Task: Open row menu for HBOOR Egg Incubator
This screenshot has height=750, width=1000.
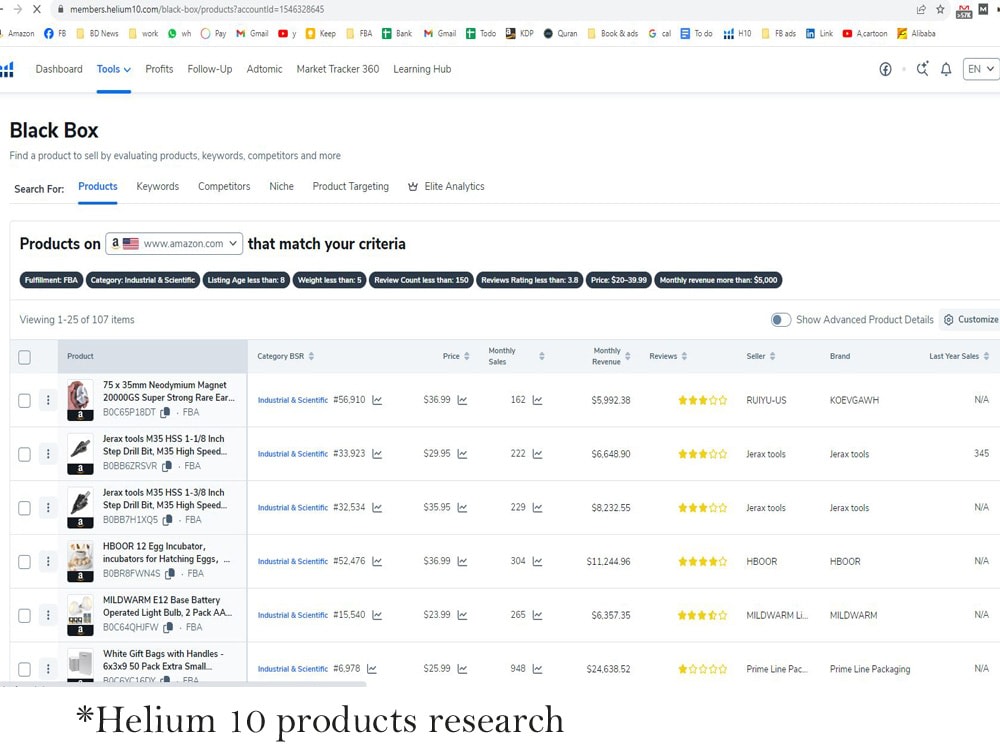Action: [48, 561]
